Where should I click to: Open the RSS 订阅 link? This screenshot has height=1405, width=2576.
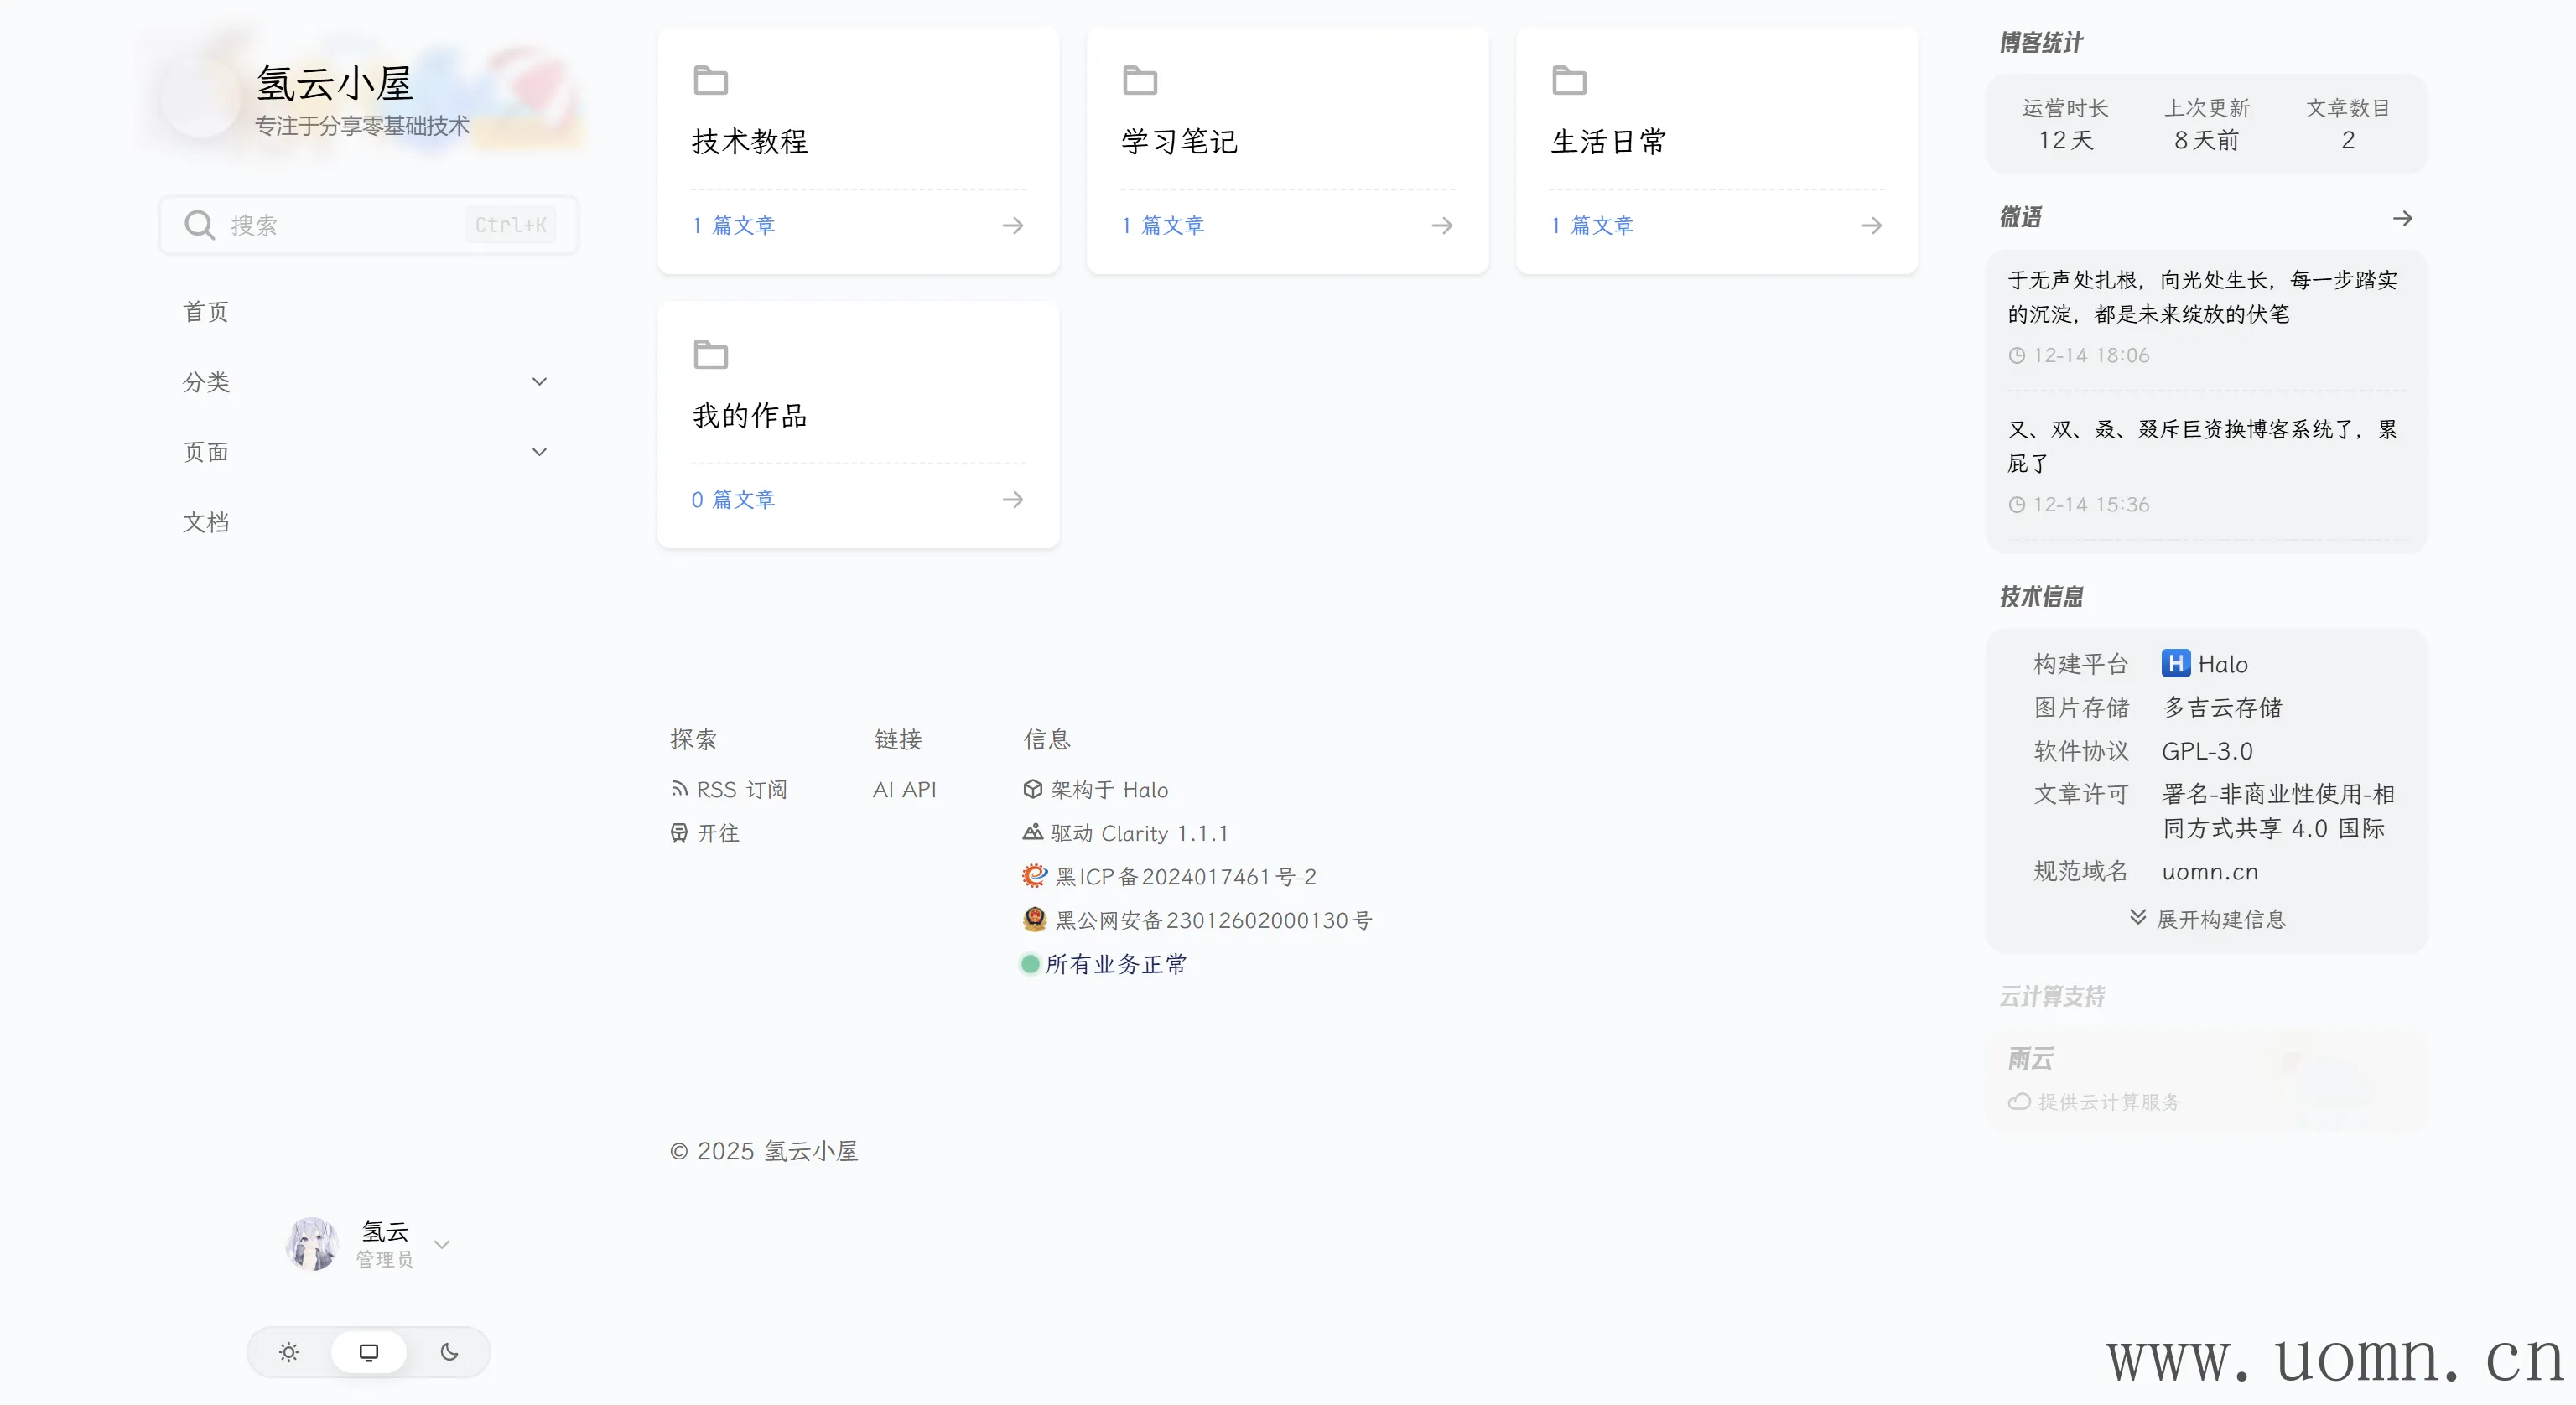[729, 790]
